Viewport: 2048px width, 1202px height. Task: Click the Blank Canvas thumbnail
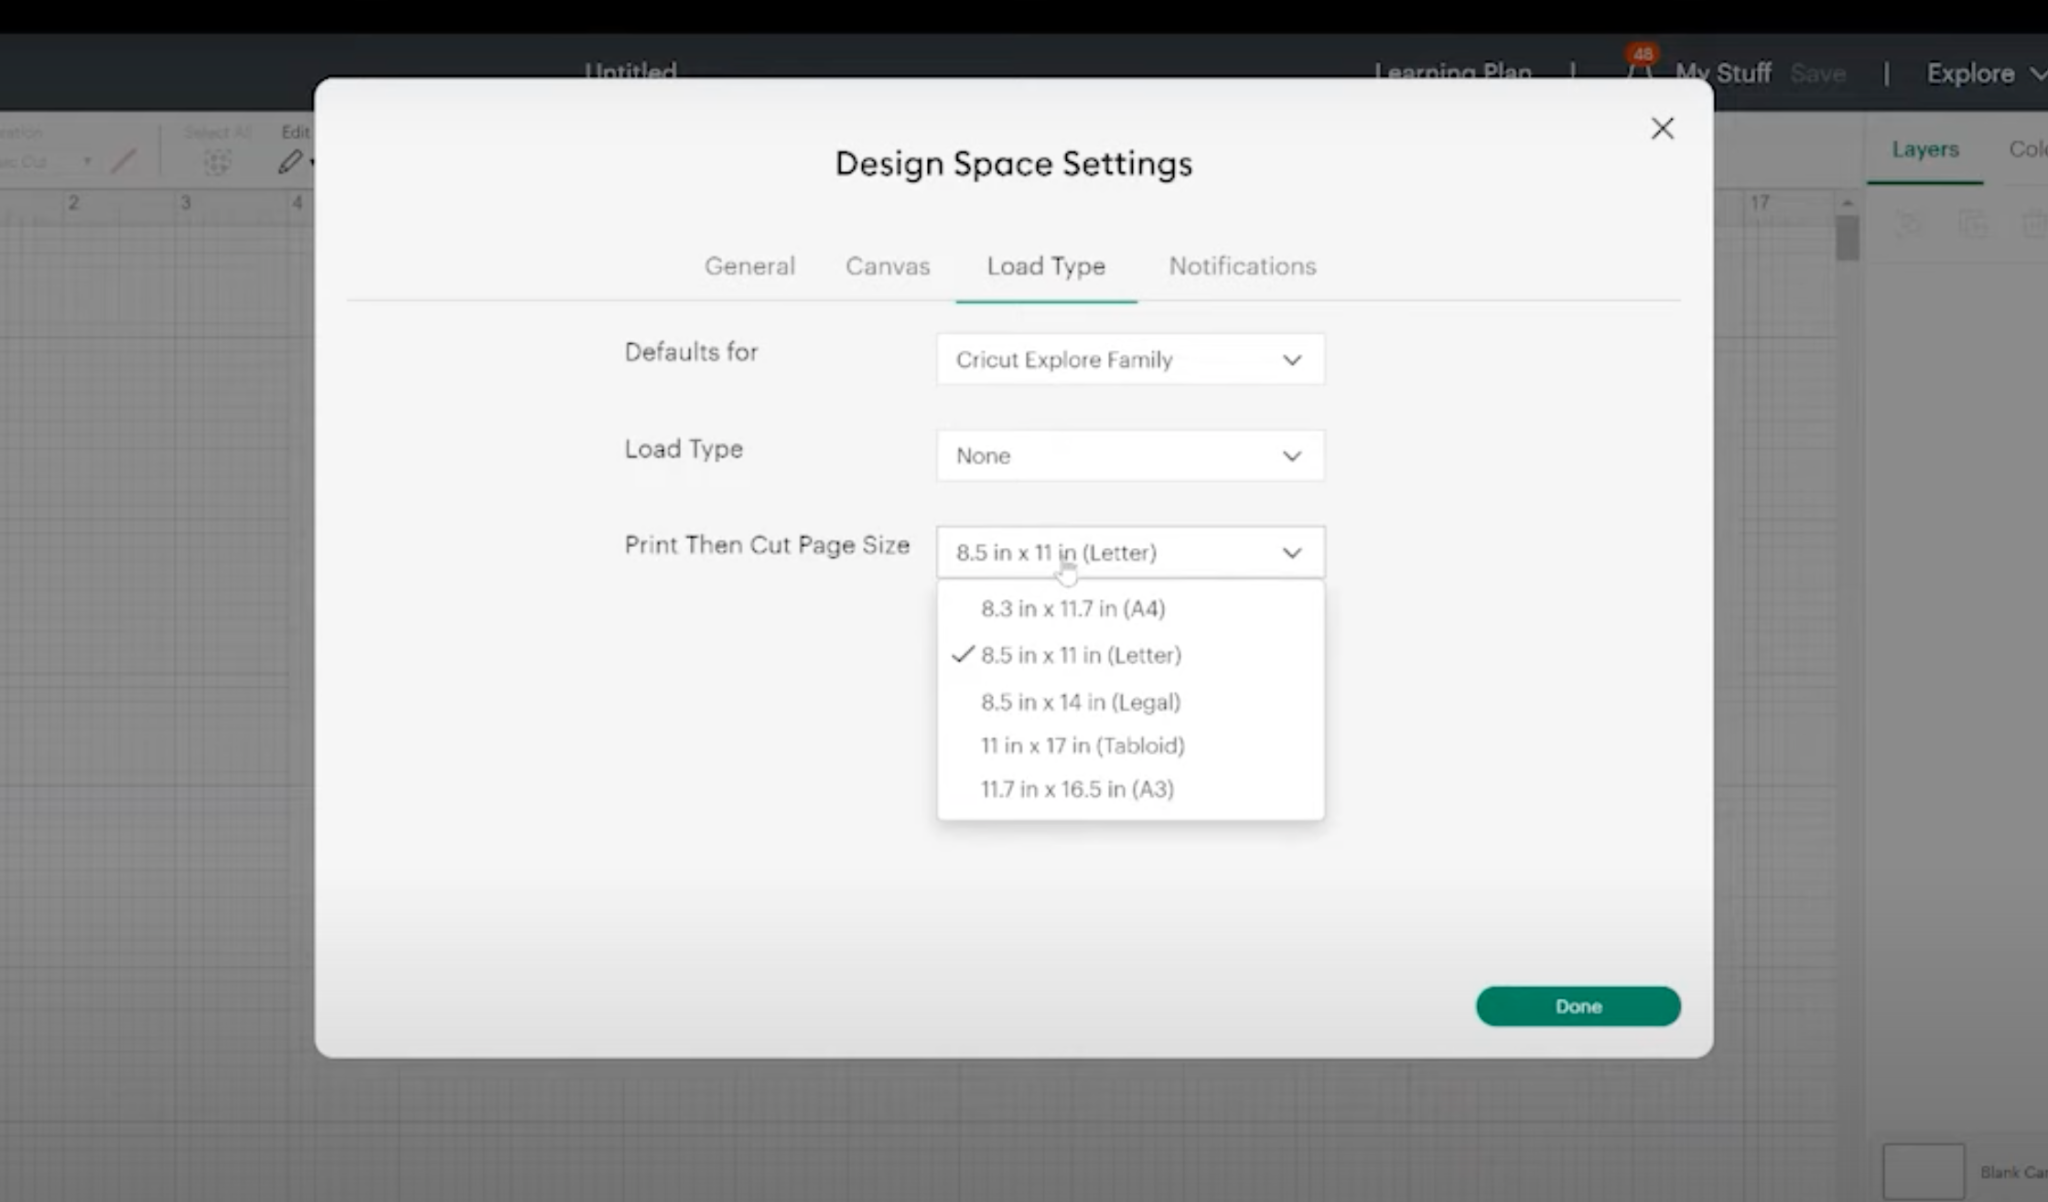1923,1172
